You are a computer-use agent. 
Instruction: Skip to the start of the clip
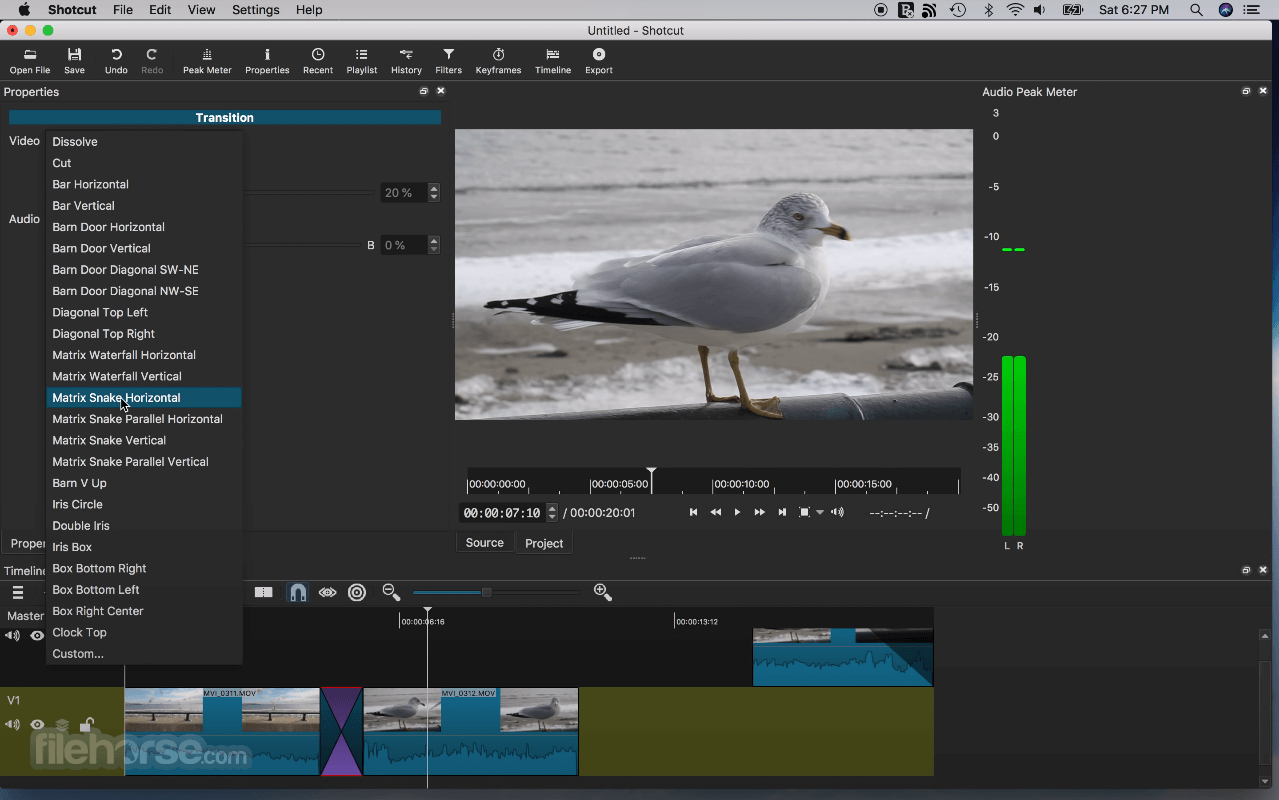[693, 512]
